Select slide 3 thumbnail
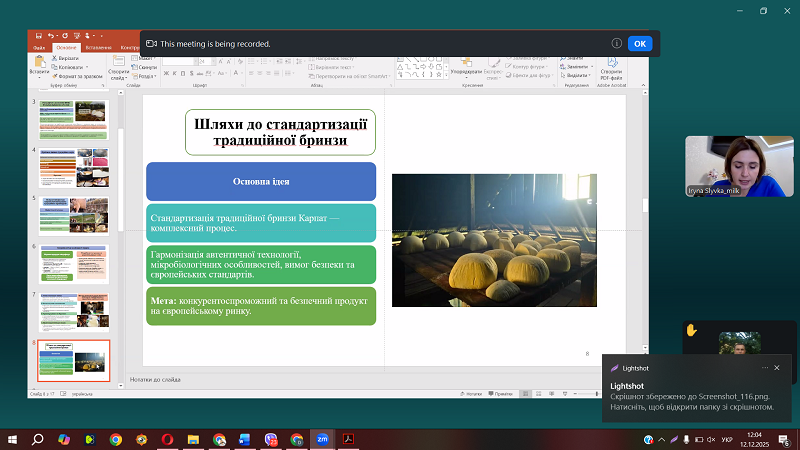The image size is (800, 450). pyautogui.click(x=74, y=120)
